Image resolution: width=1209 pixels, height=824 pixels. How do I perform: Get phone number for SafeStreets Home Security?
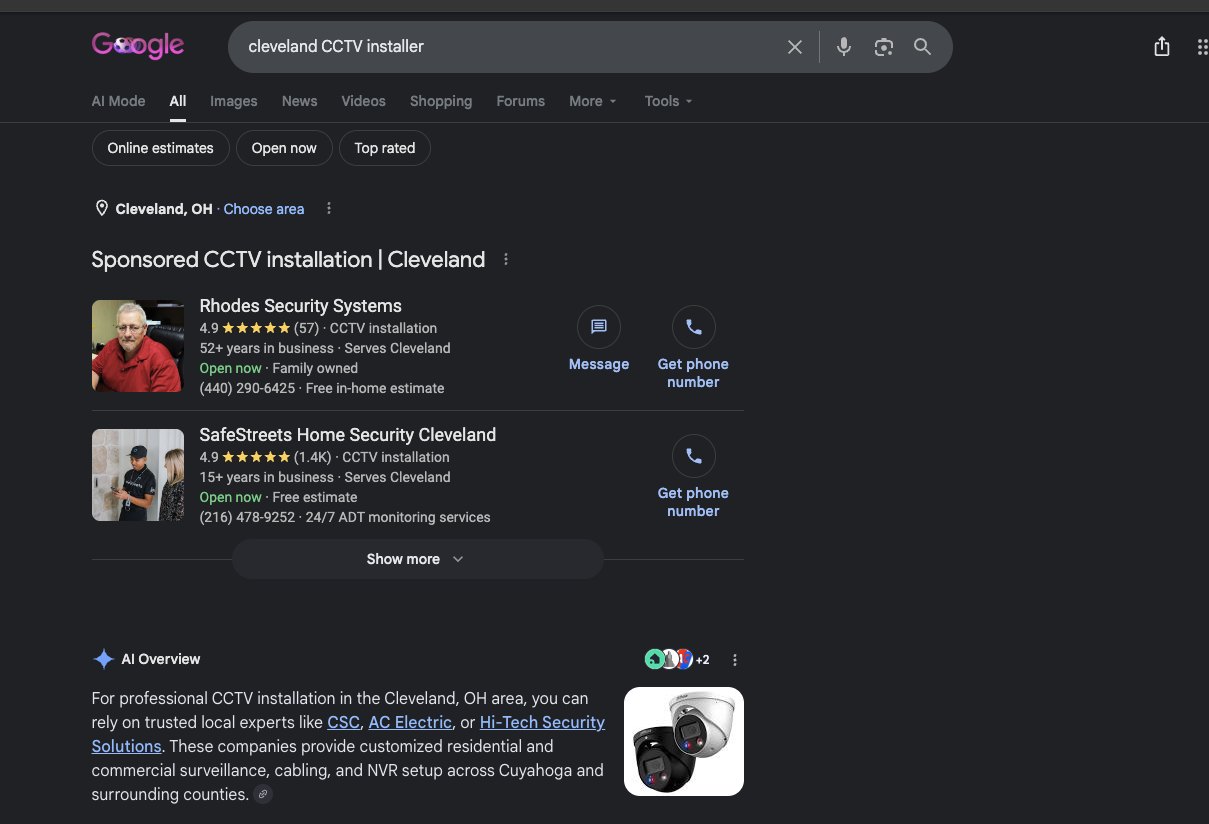click(693, 477)
